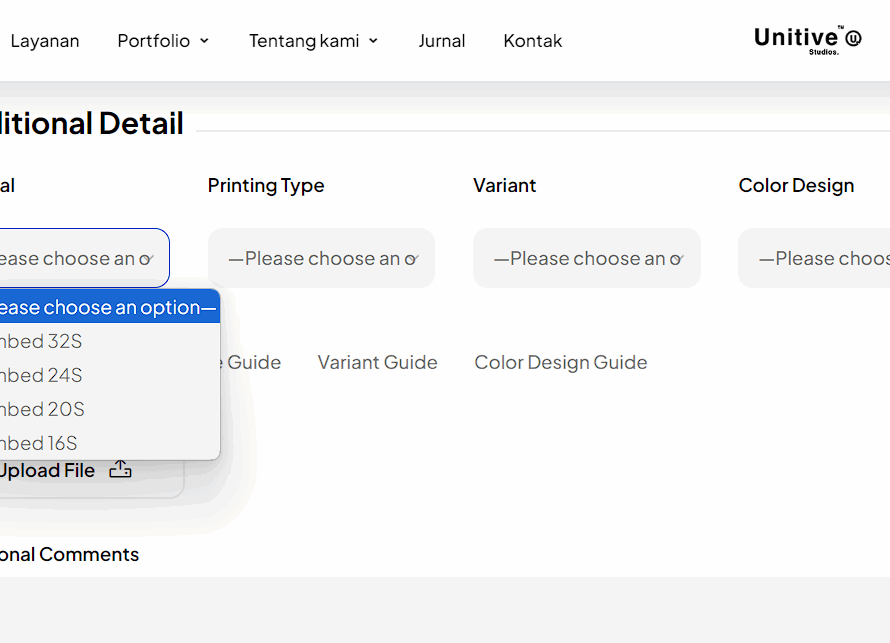Click the Portfolio menu chevron arrow
Viewport: 890px width, 643px height.
205,41
